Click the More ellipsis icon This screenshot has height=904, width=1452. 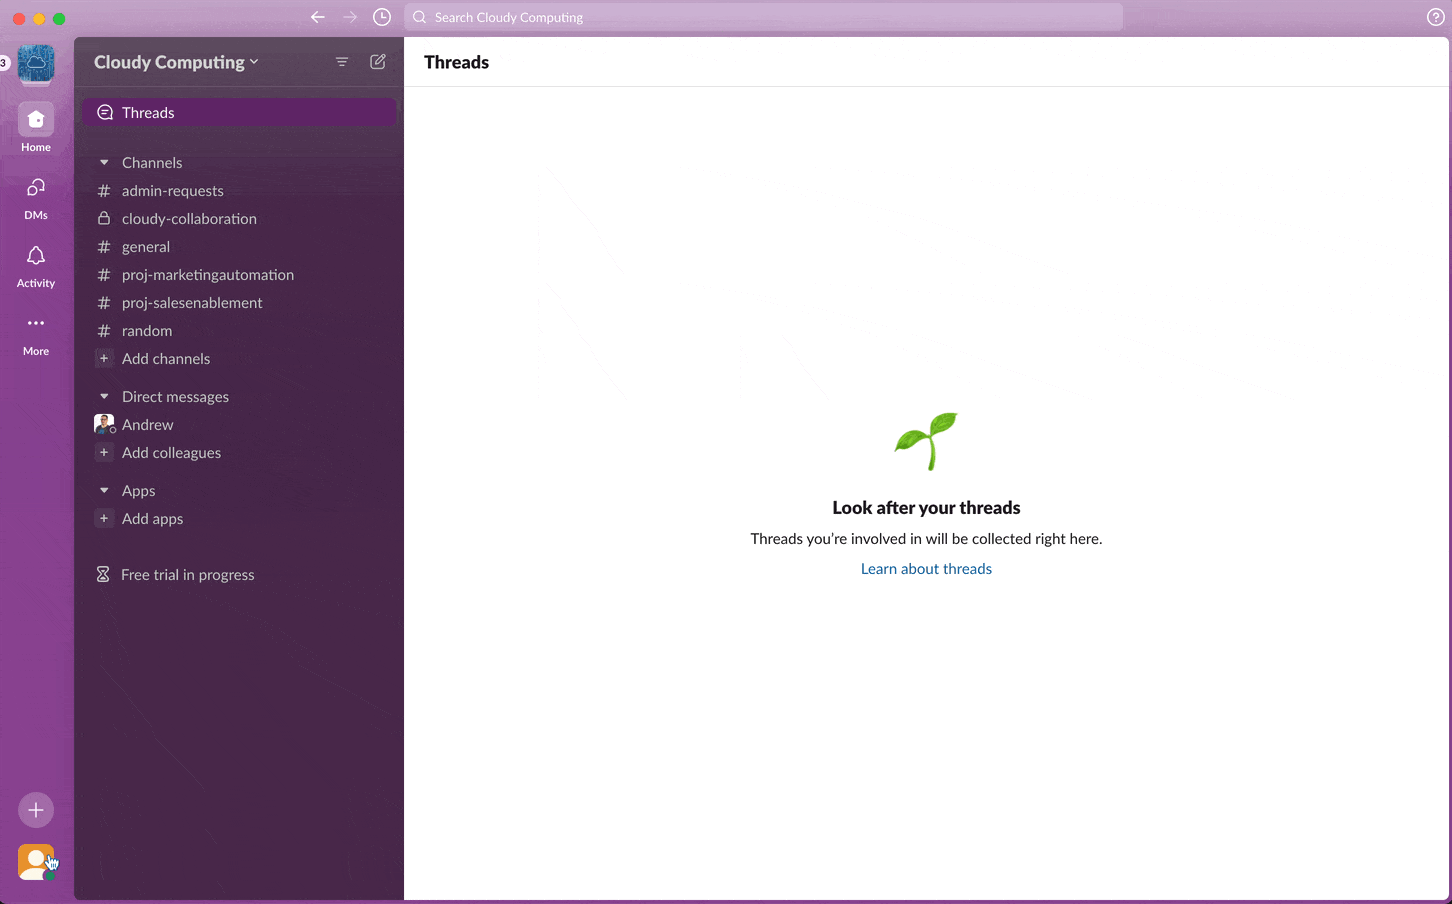(35, 323)
